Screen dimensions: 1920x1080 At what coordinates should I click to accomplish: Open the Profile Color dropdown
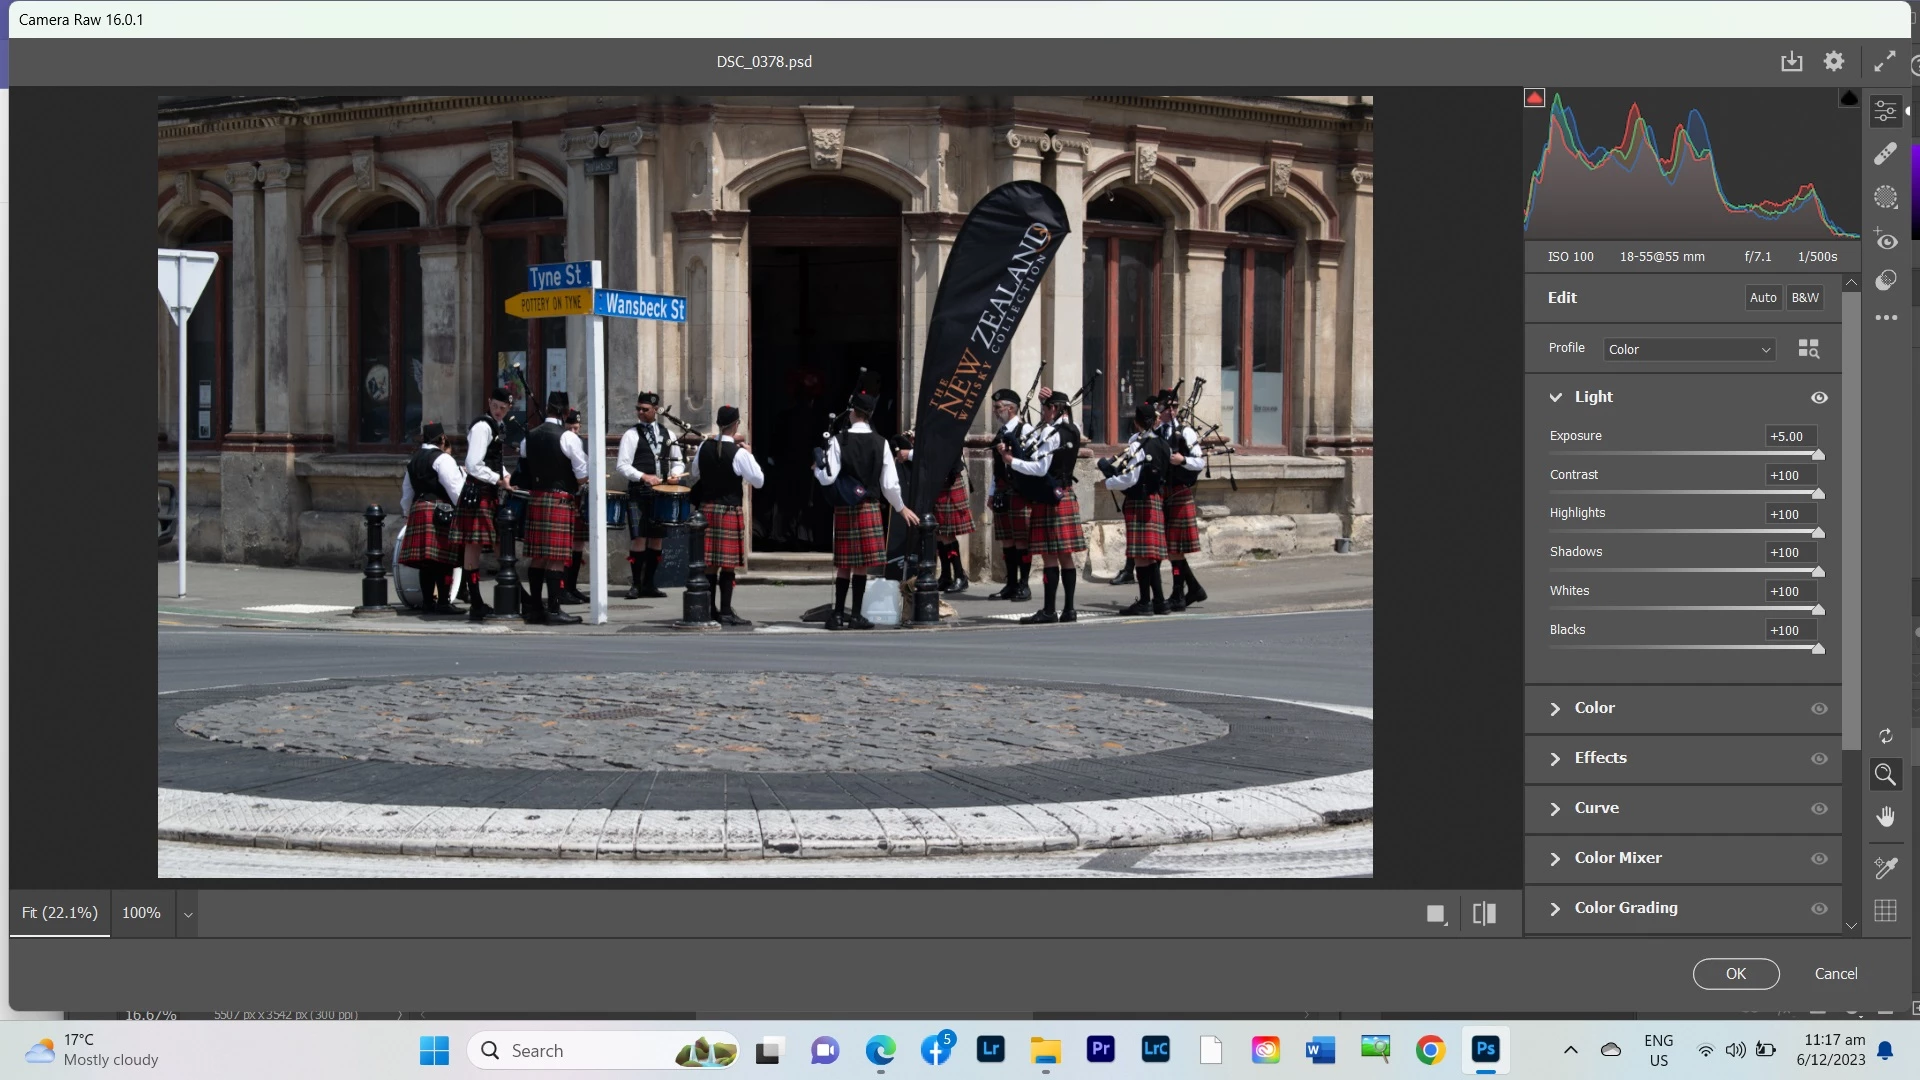(1689, 350)
